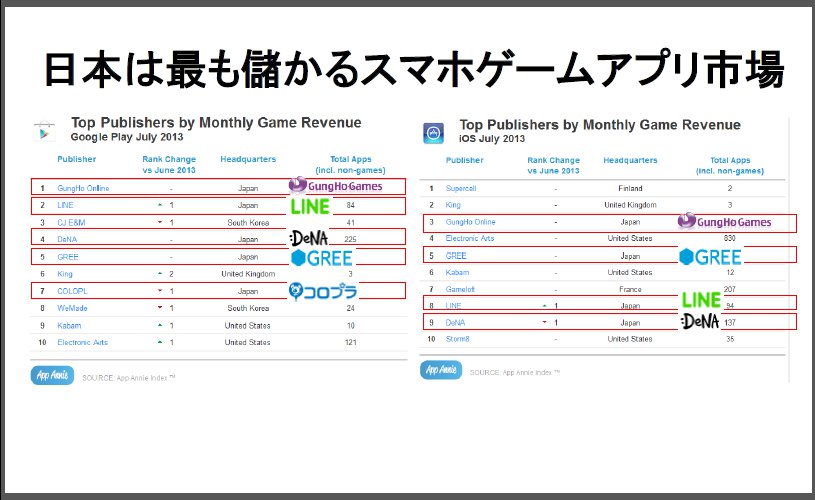Click the 'Google Play July 2013' subtitle

127,137
